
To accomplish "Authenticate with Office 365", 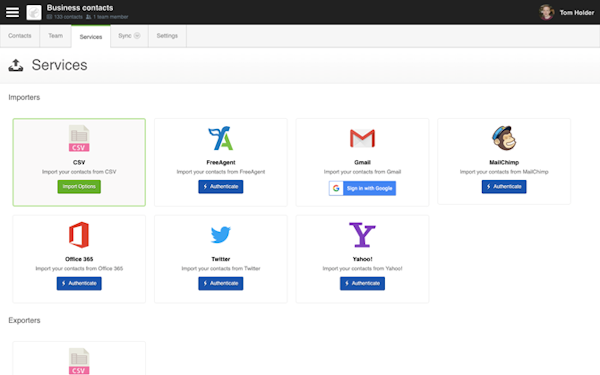I will pos(79,284).
